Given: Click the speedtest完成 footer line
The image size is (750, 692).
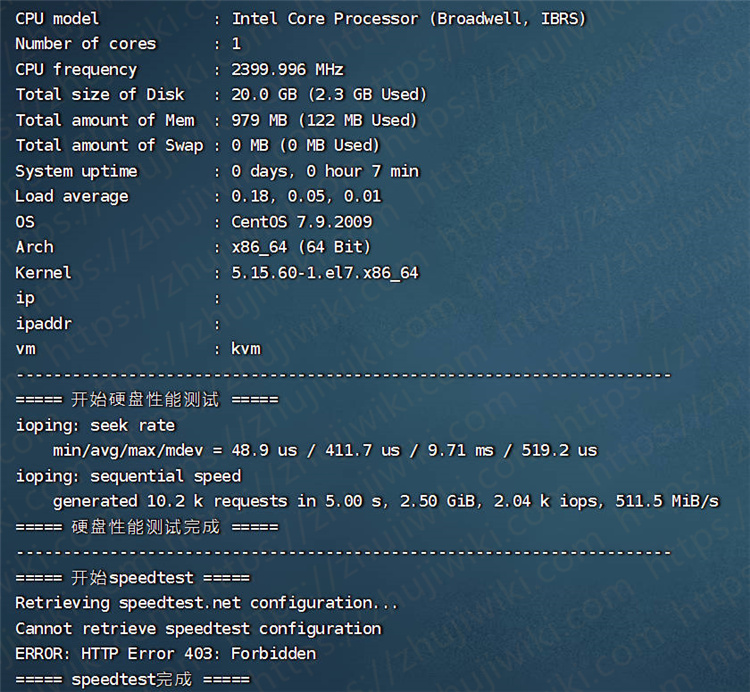Looking at the screenshot, I should tap(132, 680).
